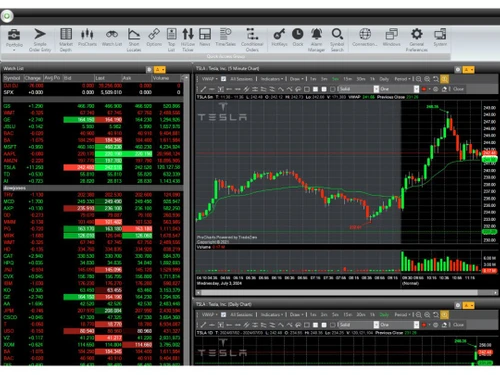Sort Watch List by Volume column
Image resolution: width=500 pixels, height=375 pixels.
tap(165, 78)
